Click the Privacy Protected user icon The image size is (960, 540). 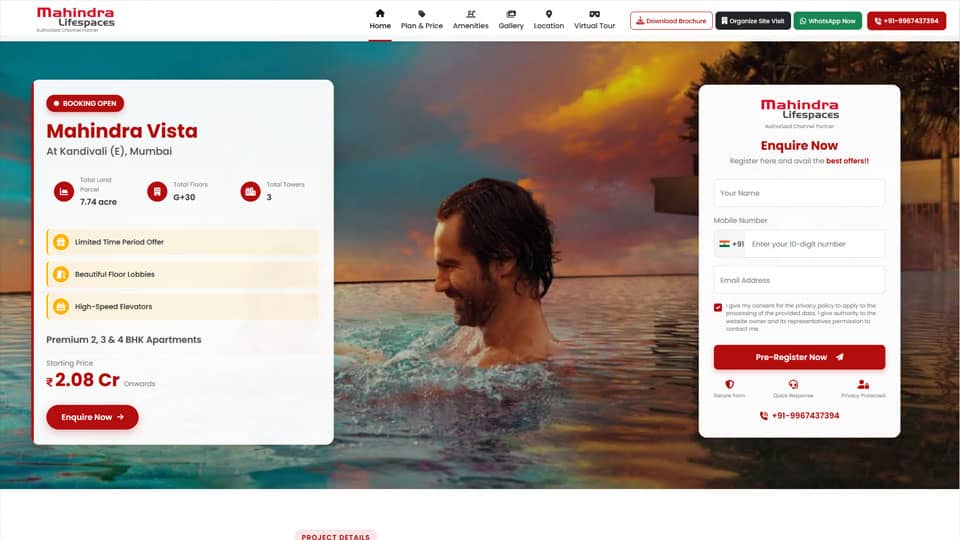tap(863, 384)
